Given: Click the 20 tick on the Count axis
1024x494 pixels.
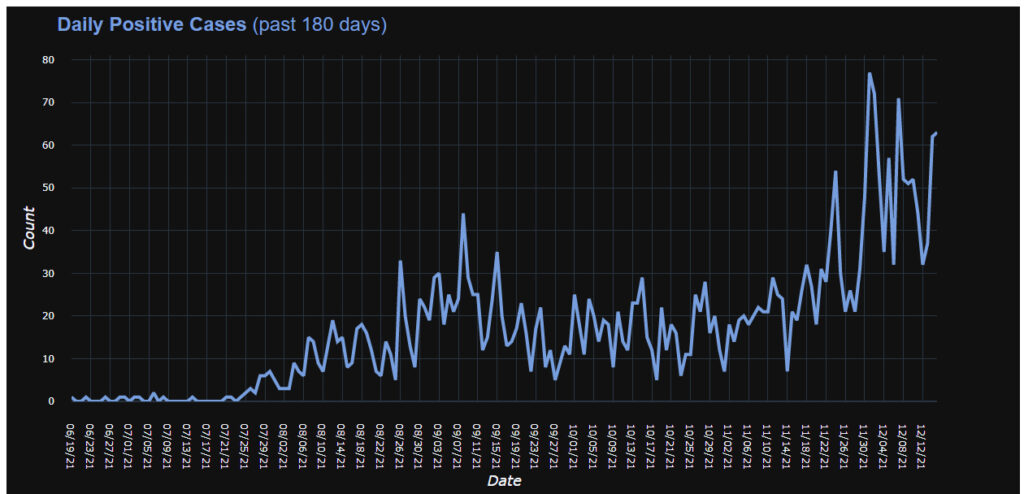Looking at the screenshot, I should click(48, 316).
